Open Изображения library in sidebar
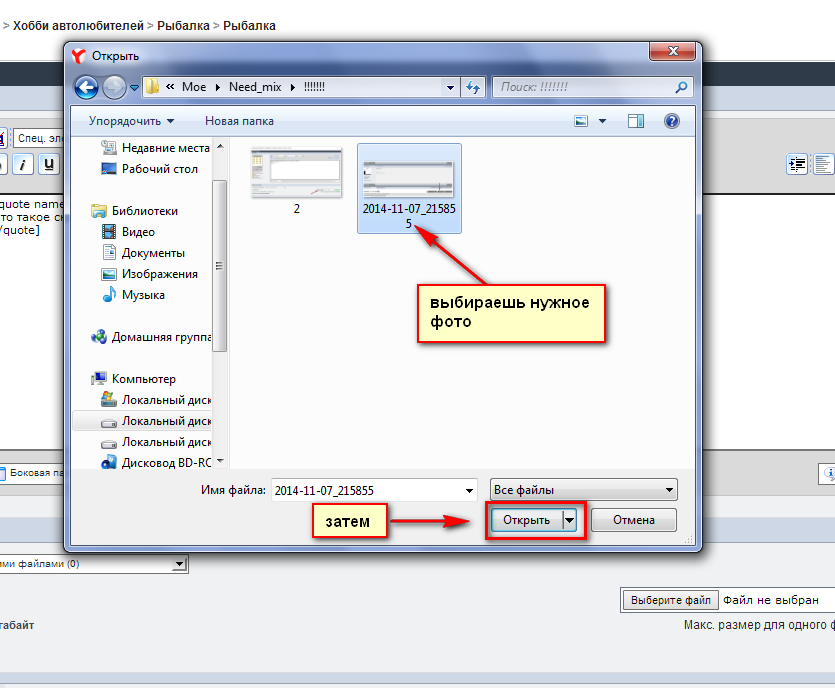Screen dimensions: 835x688 160,274
